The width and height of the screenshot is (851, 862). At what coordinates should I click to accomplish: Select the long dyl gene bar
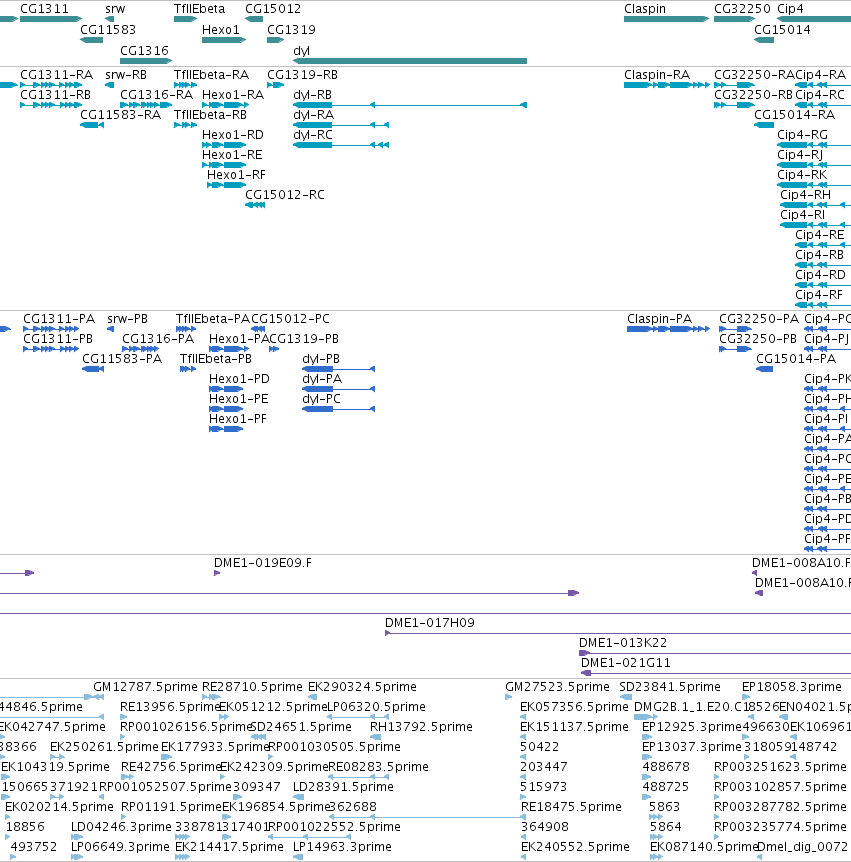(410, 60)
